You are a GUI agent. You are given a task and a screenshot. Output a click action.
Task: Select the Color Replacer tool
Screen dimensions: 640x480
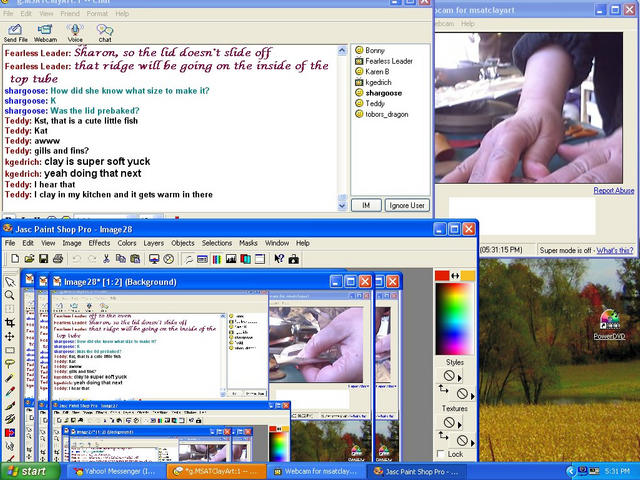(9, 432)
